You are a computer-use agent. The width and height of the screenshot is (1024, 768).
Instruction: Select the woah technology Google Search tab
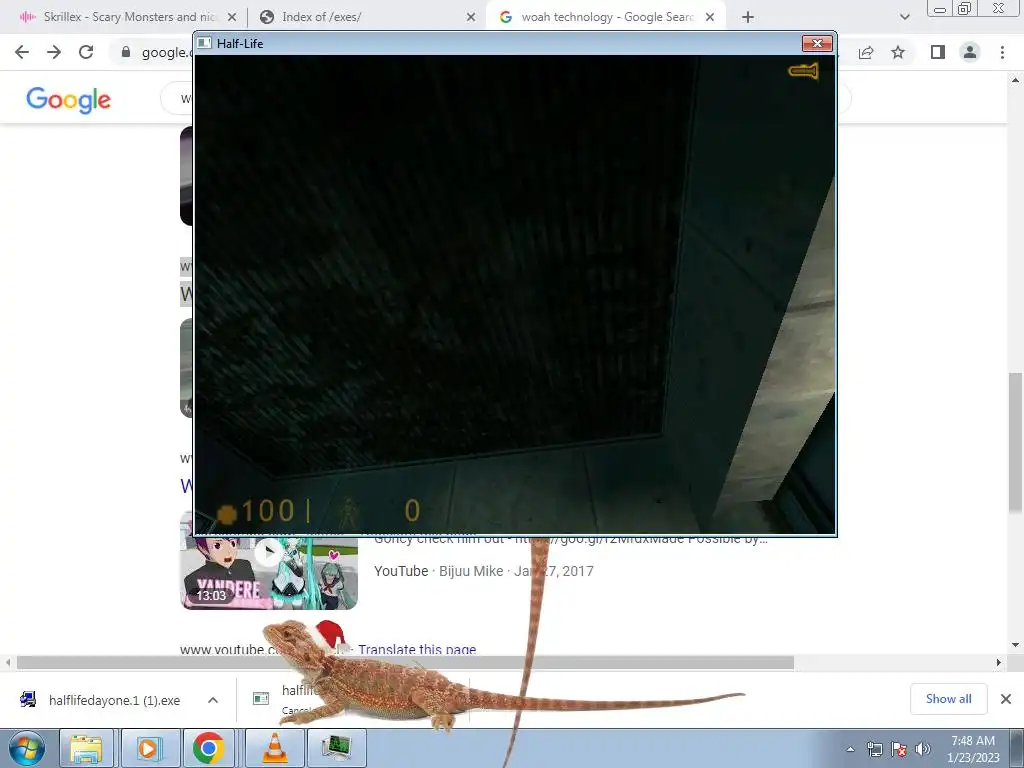pyautogui.click(x=606, y=17)
